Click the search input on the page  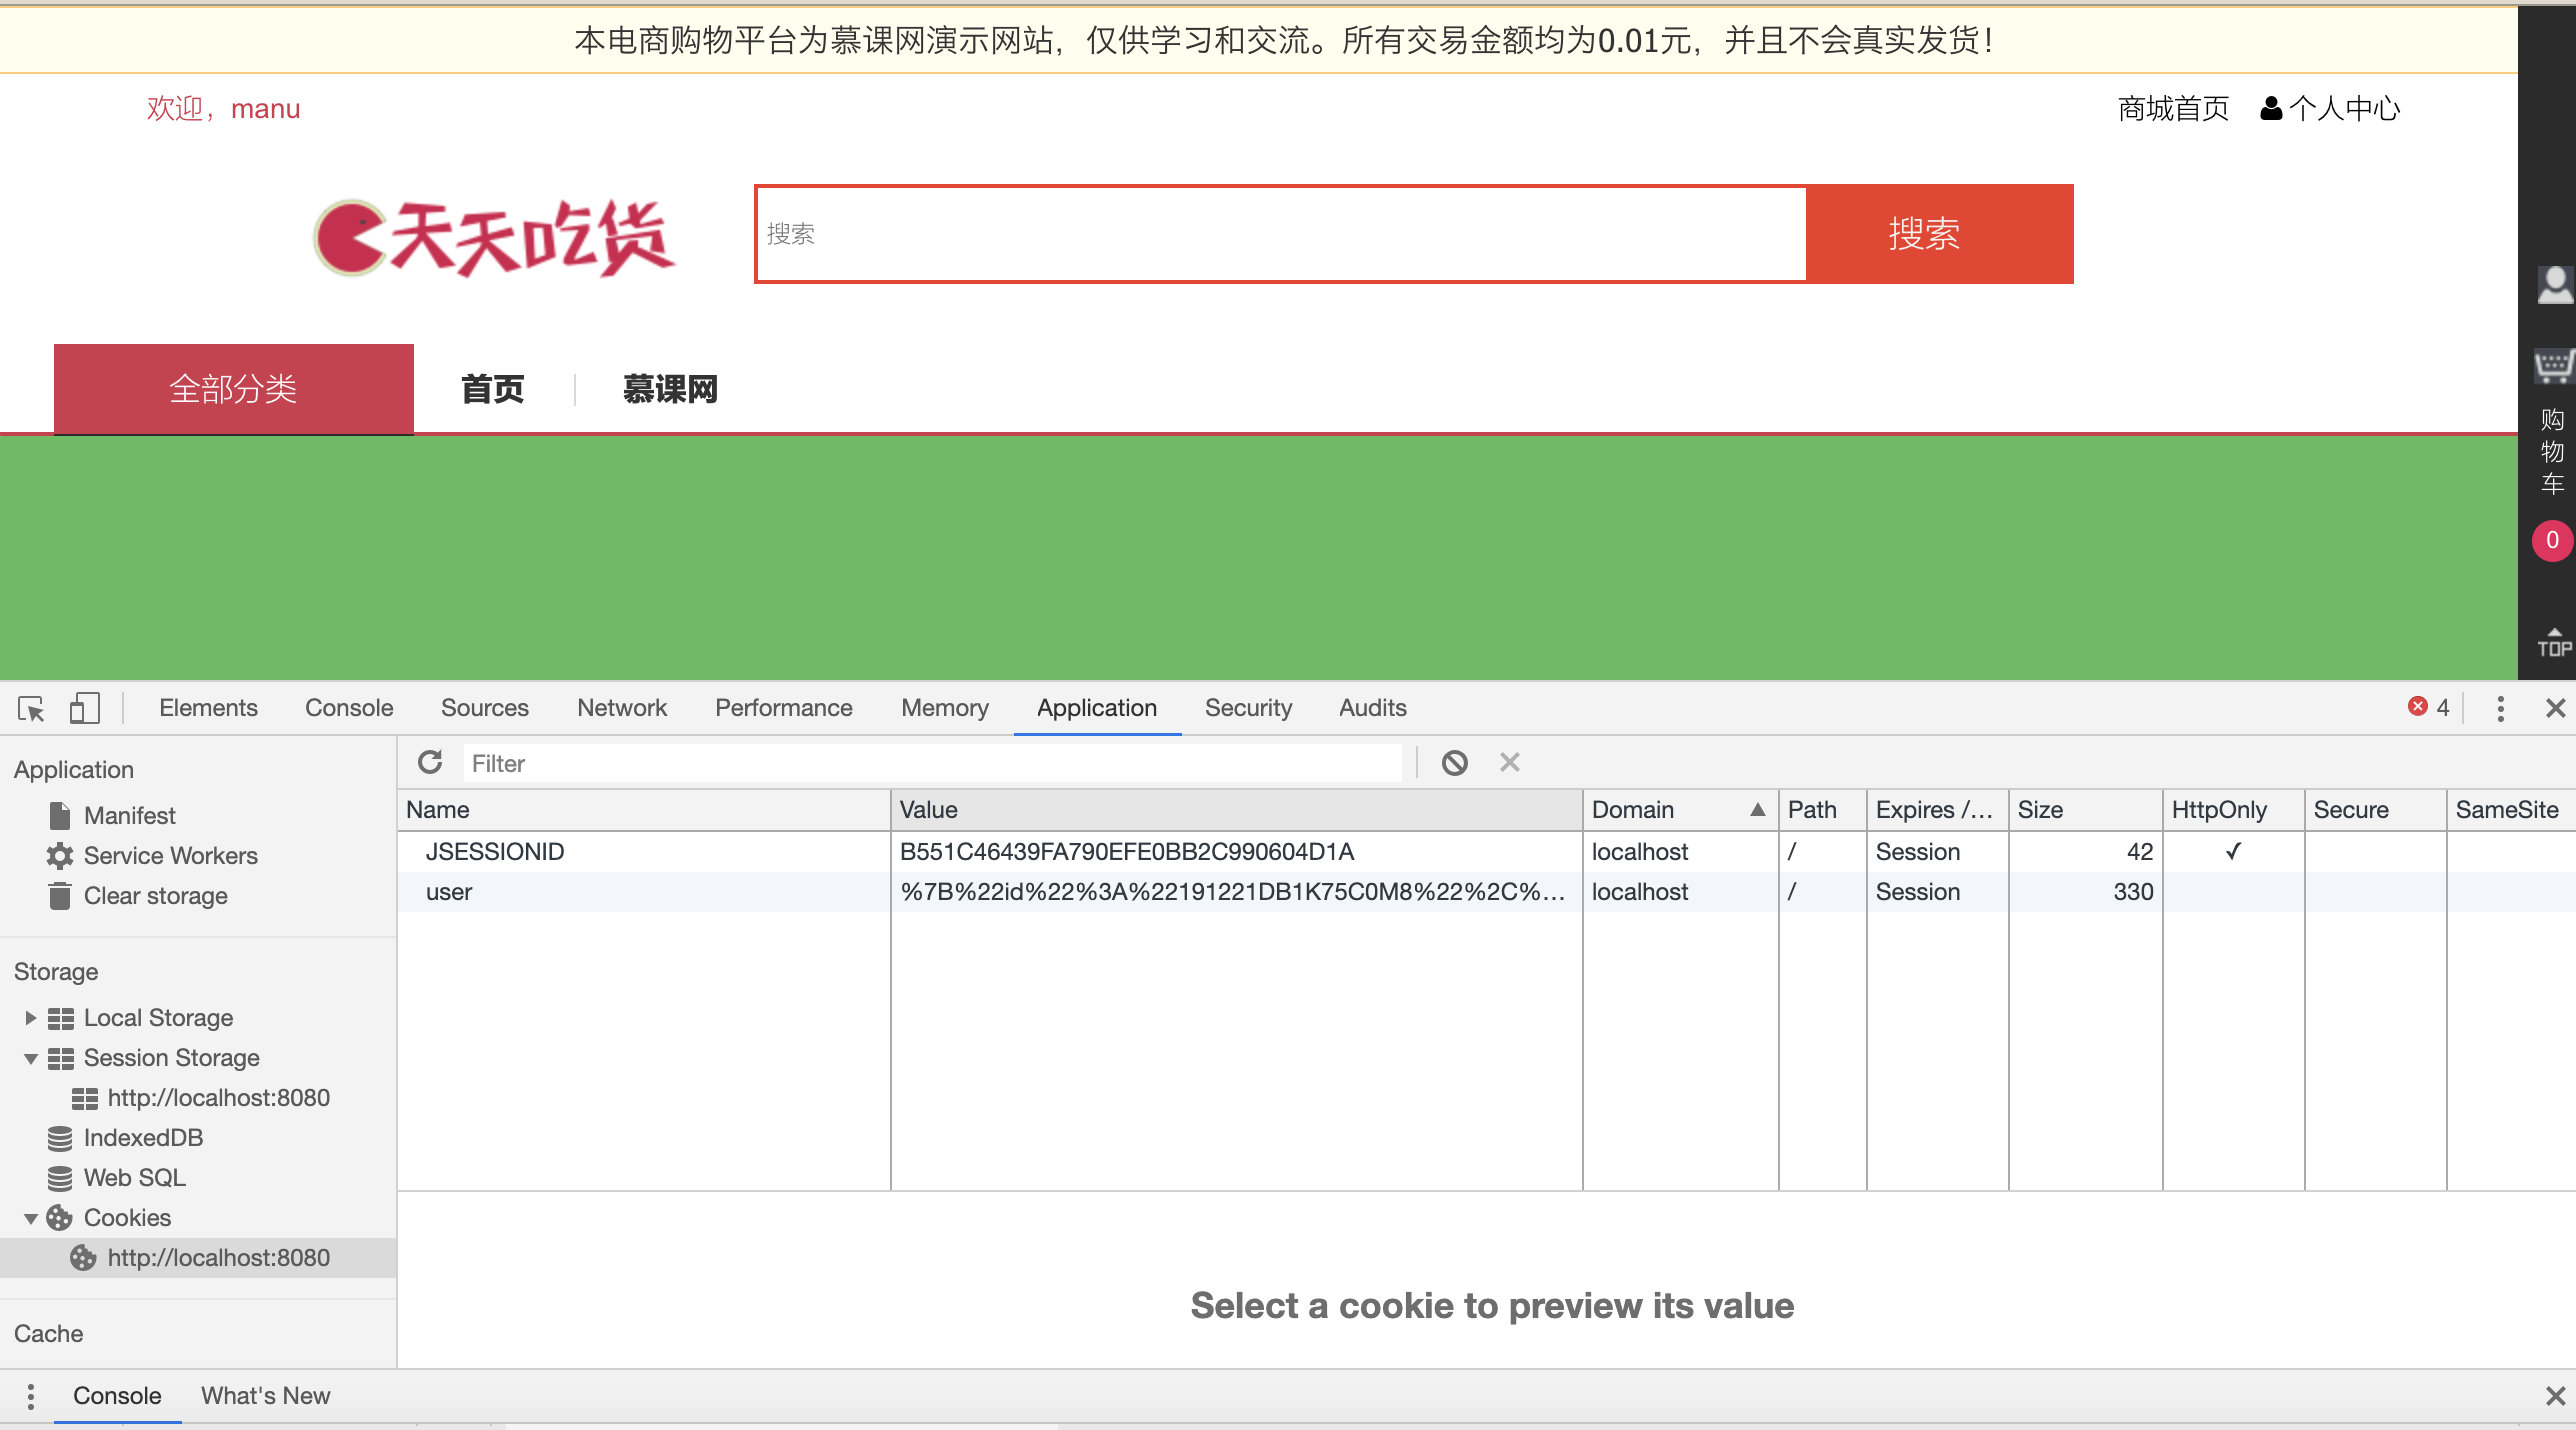[x=1281, y=234]
